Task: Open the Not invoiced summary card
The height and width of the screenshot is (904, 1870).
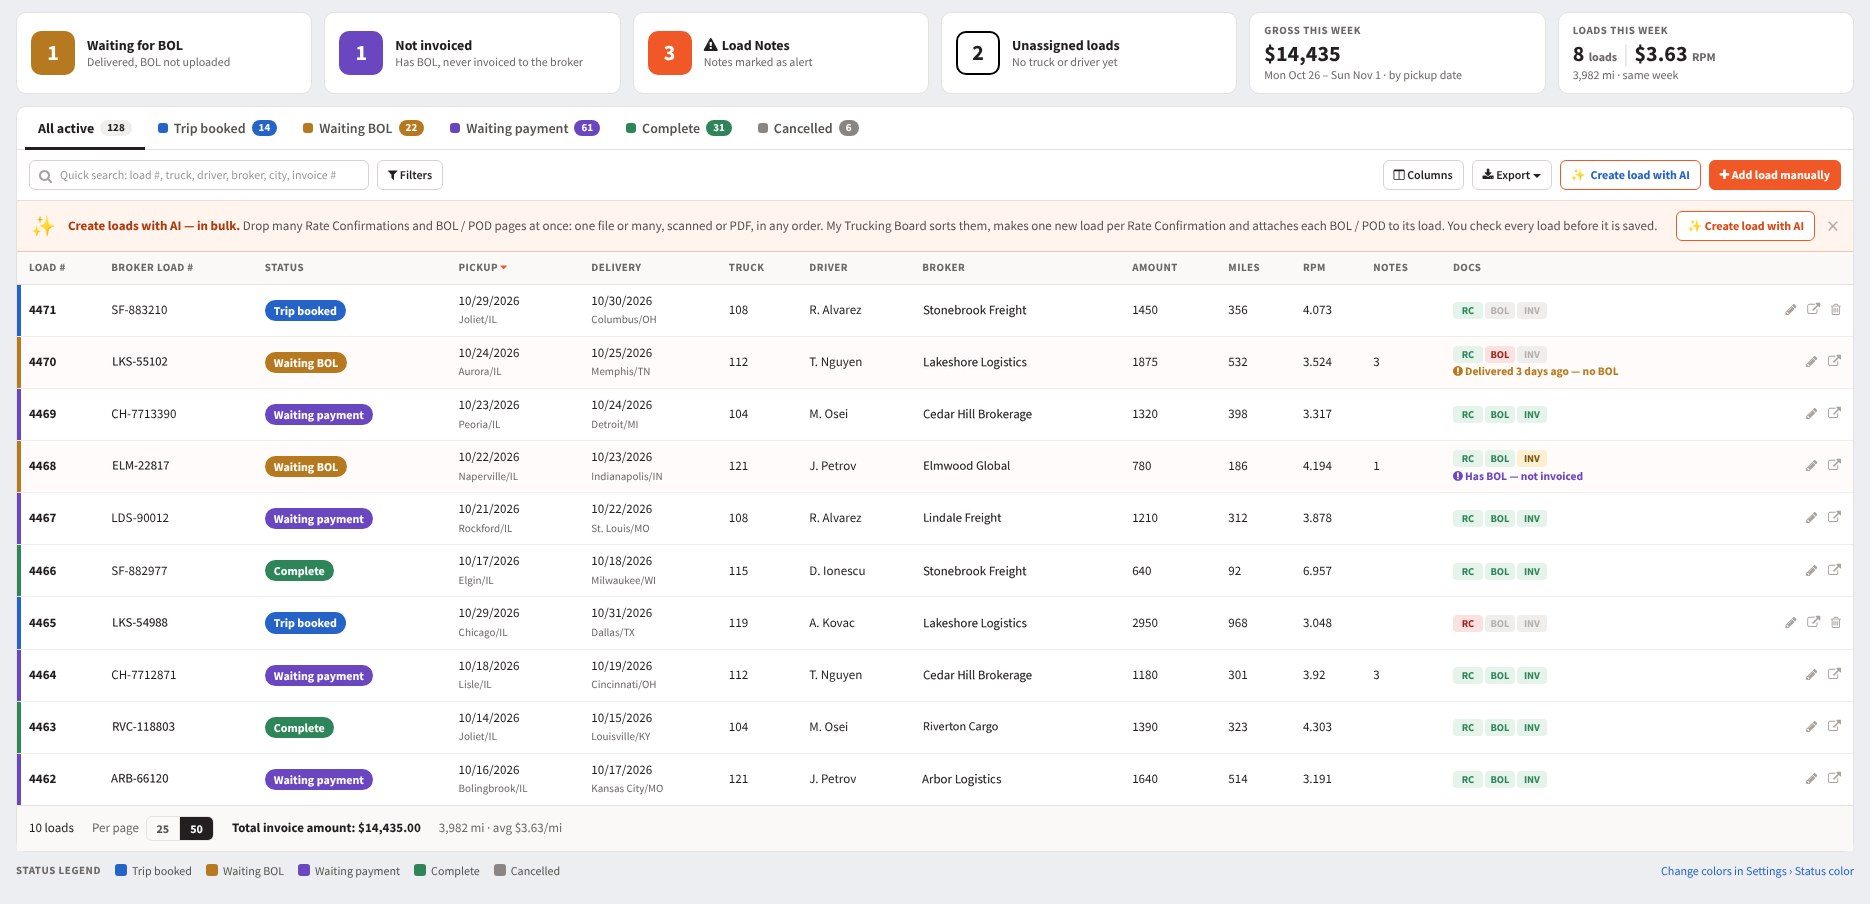Action: pos(472,53)
